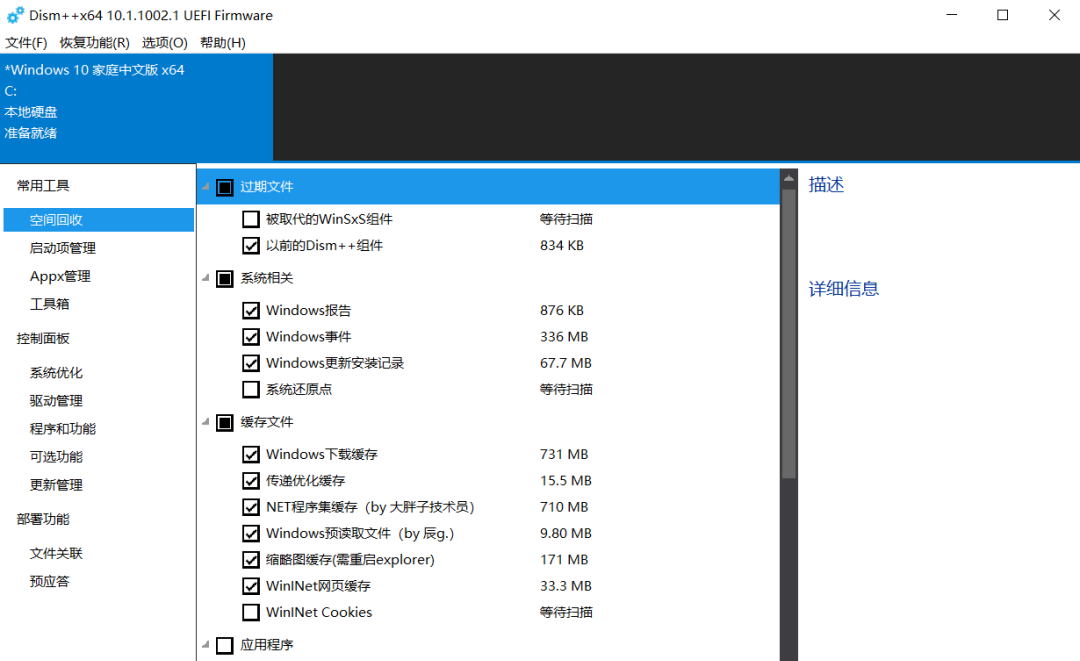Image resolution: width=1080 pixels, height=661 pixels.
Task: Click the 731 MB size value
Action: pyautogui.click(x=564, y=454)
